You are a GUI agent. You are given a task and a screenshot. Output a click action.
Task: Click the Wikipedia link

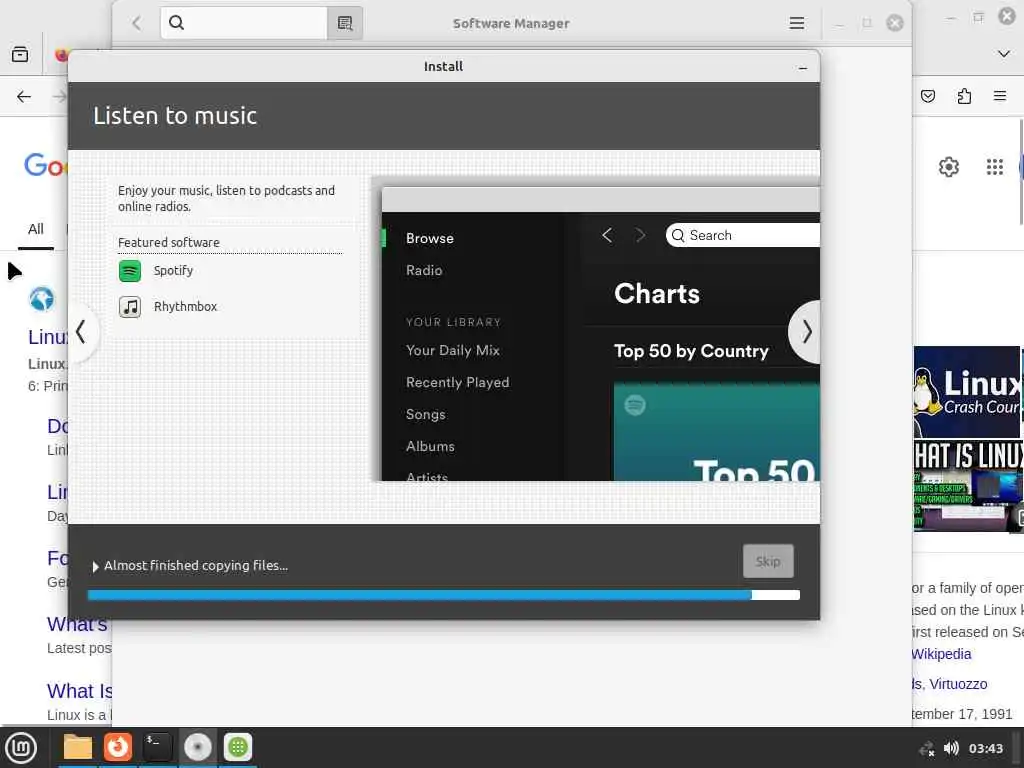coord(941,654)
